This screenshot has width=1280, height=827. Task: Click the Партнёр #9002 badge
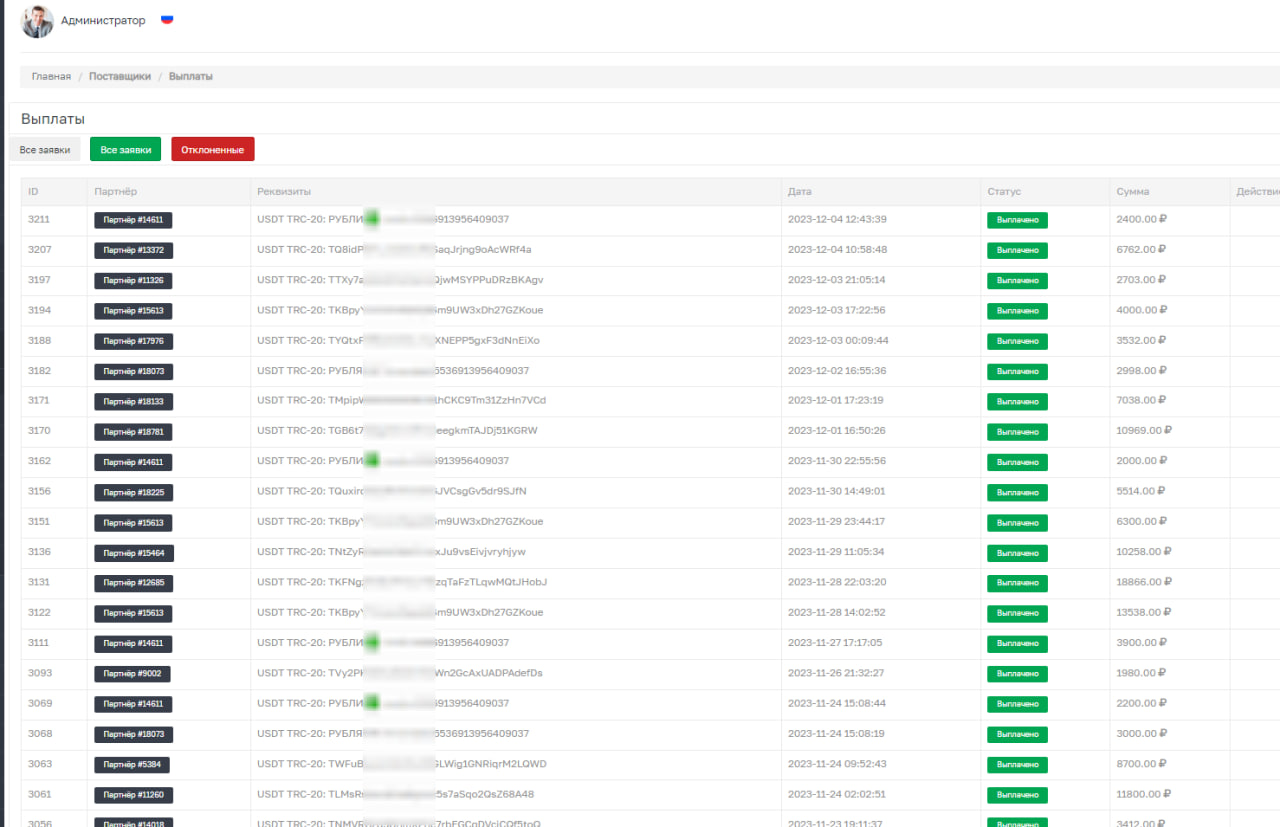pyautogui.click(x=132, y=674)
